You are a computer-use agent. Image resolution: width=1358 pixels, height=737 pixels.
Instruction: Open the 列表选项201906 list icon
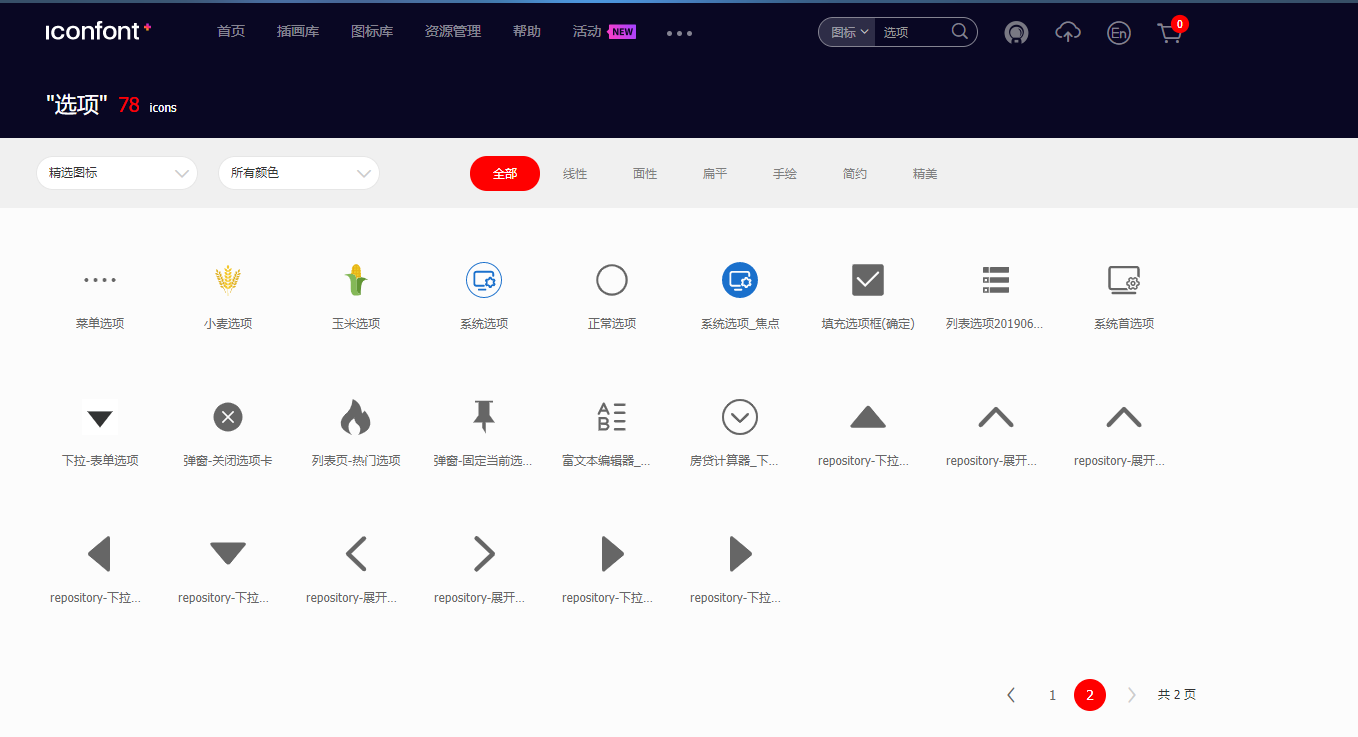point(996,280)
